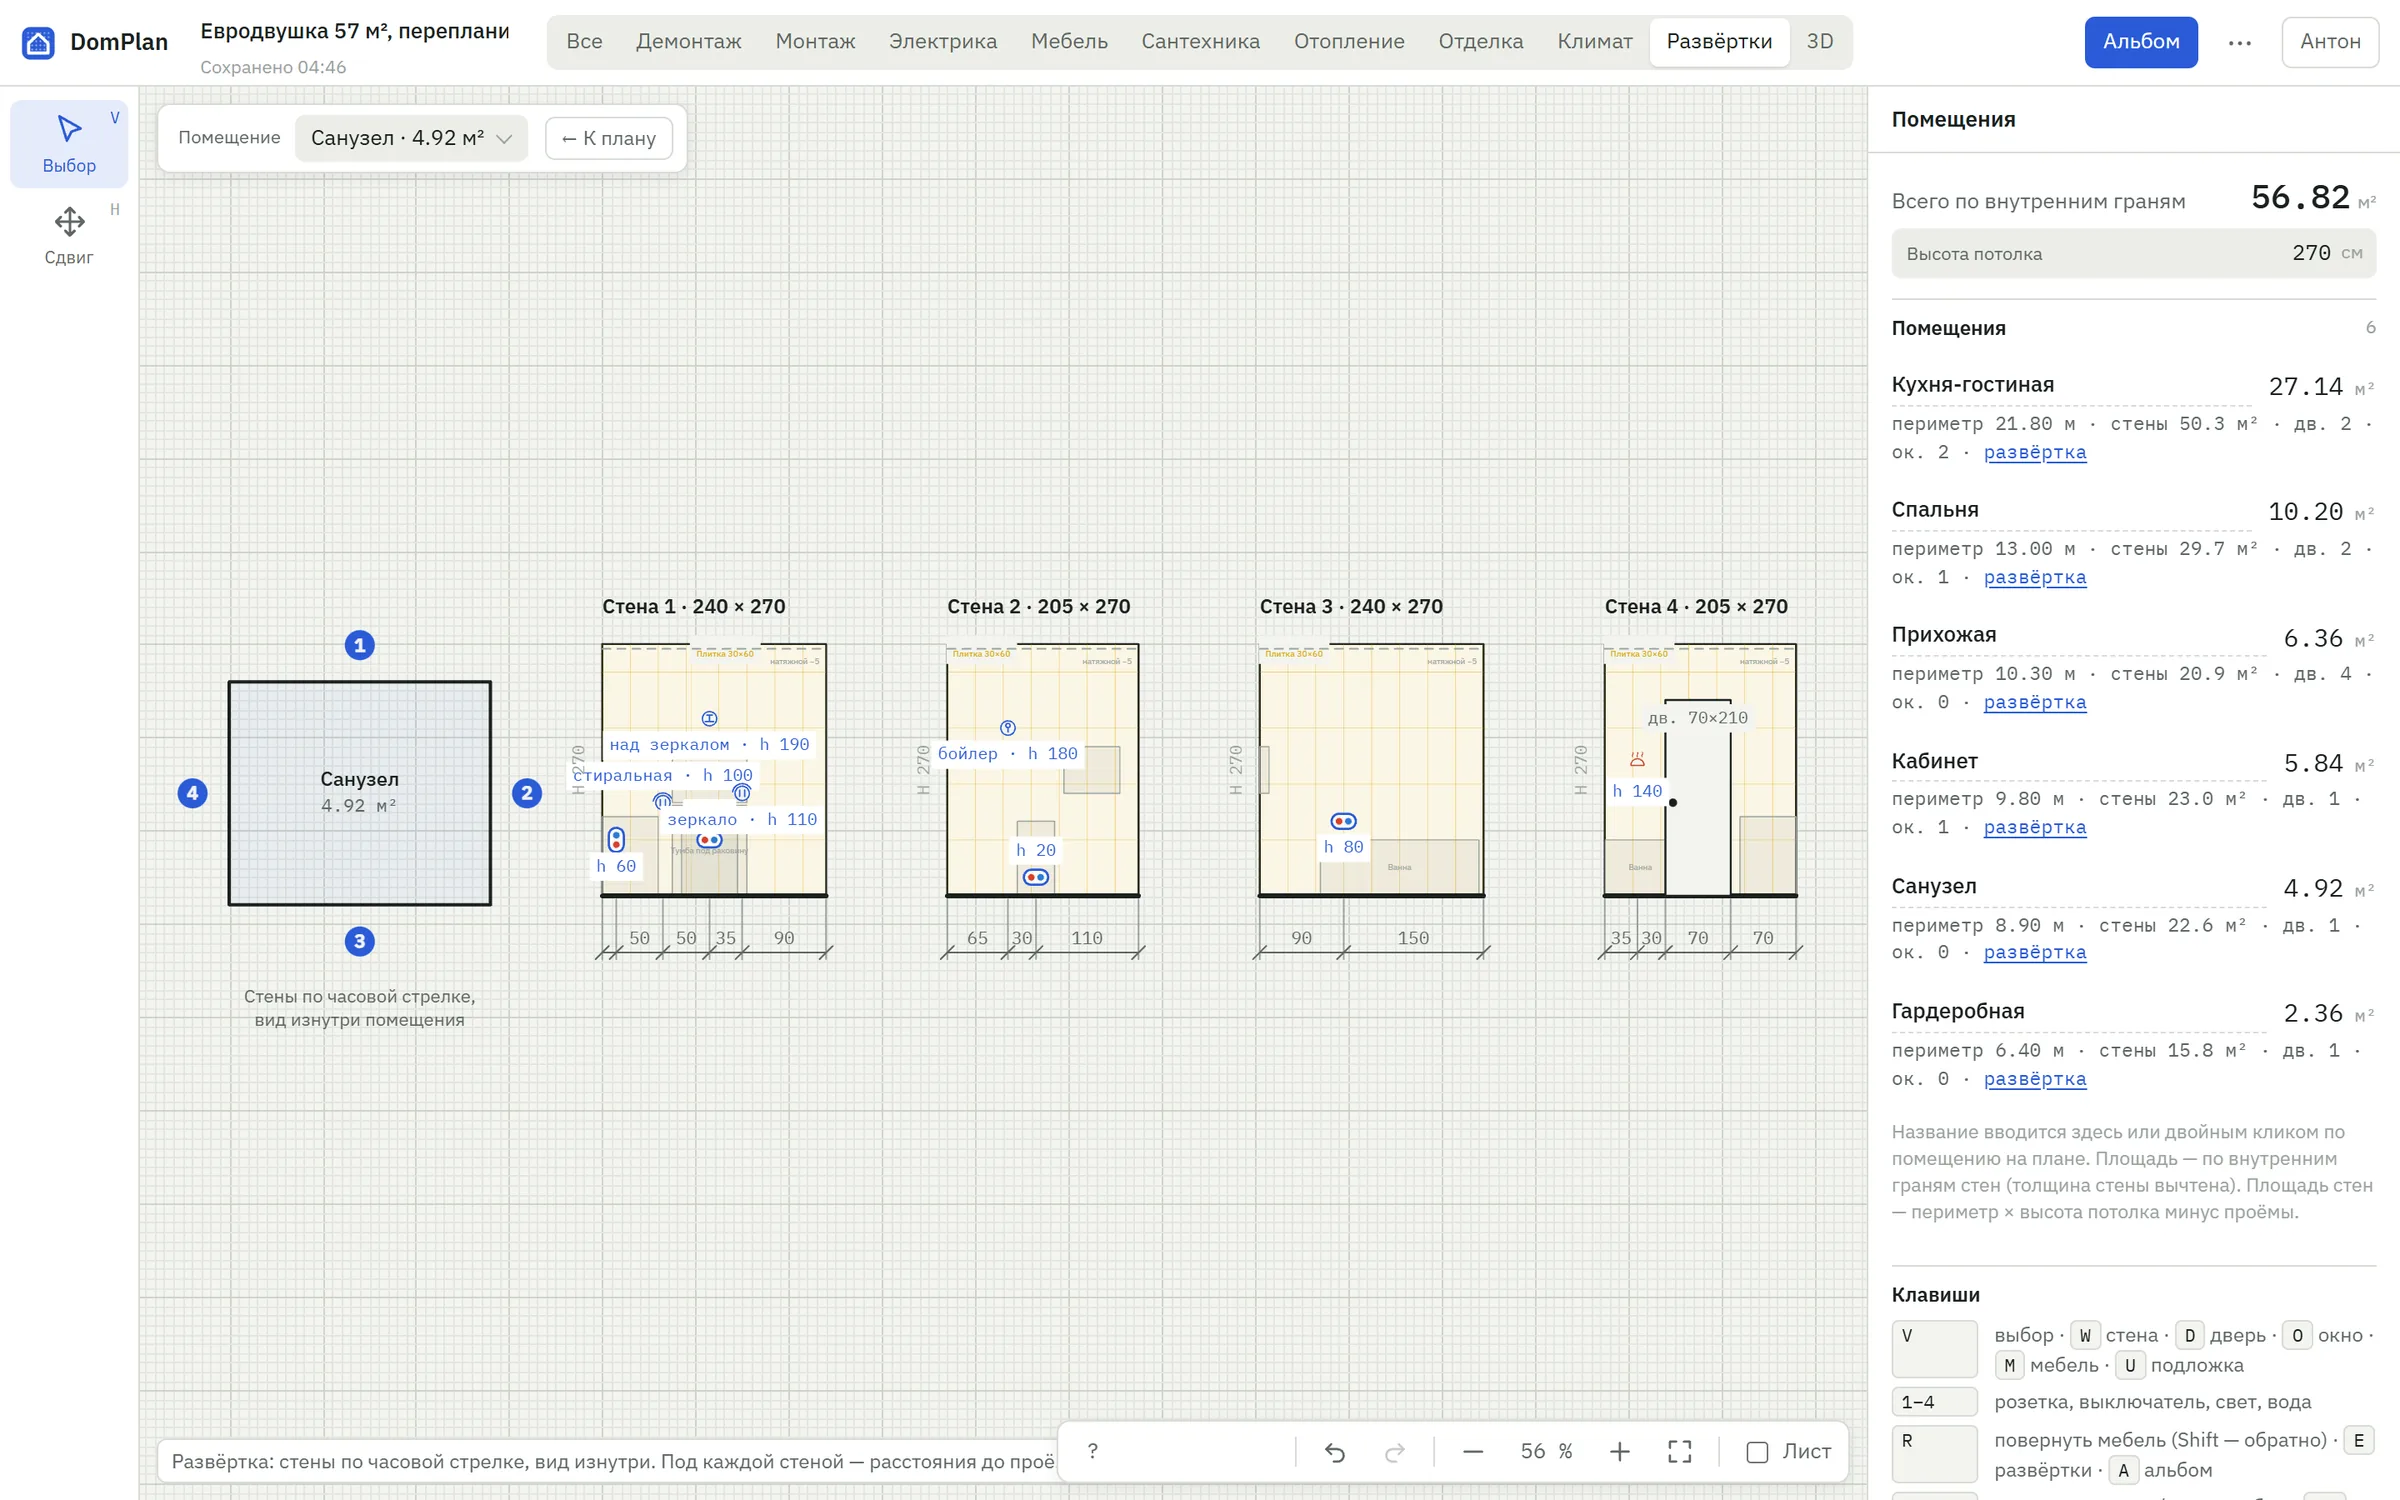Select the Выбор arrow tool
The image size is (2400, 1500).
click(69, 144)
